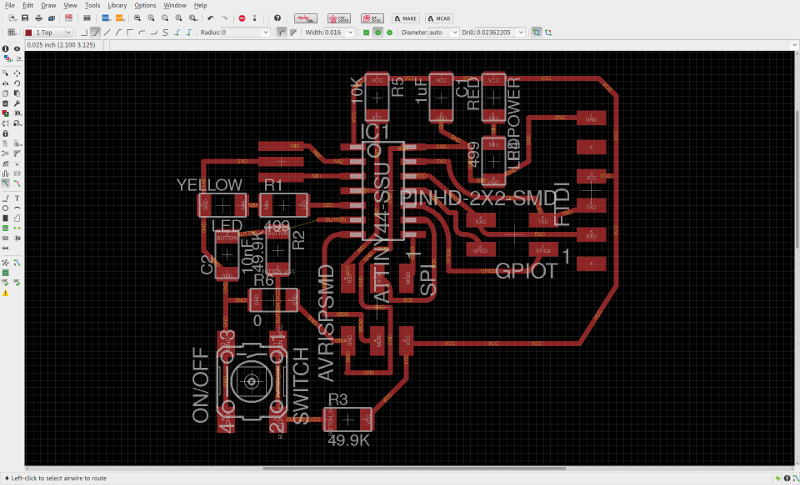Click the MAKE button
This screenshot has width=800, height=485.
(x=406, y=18)
